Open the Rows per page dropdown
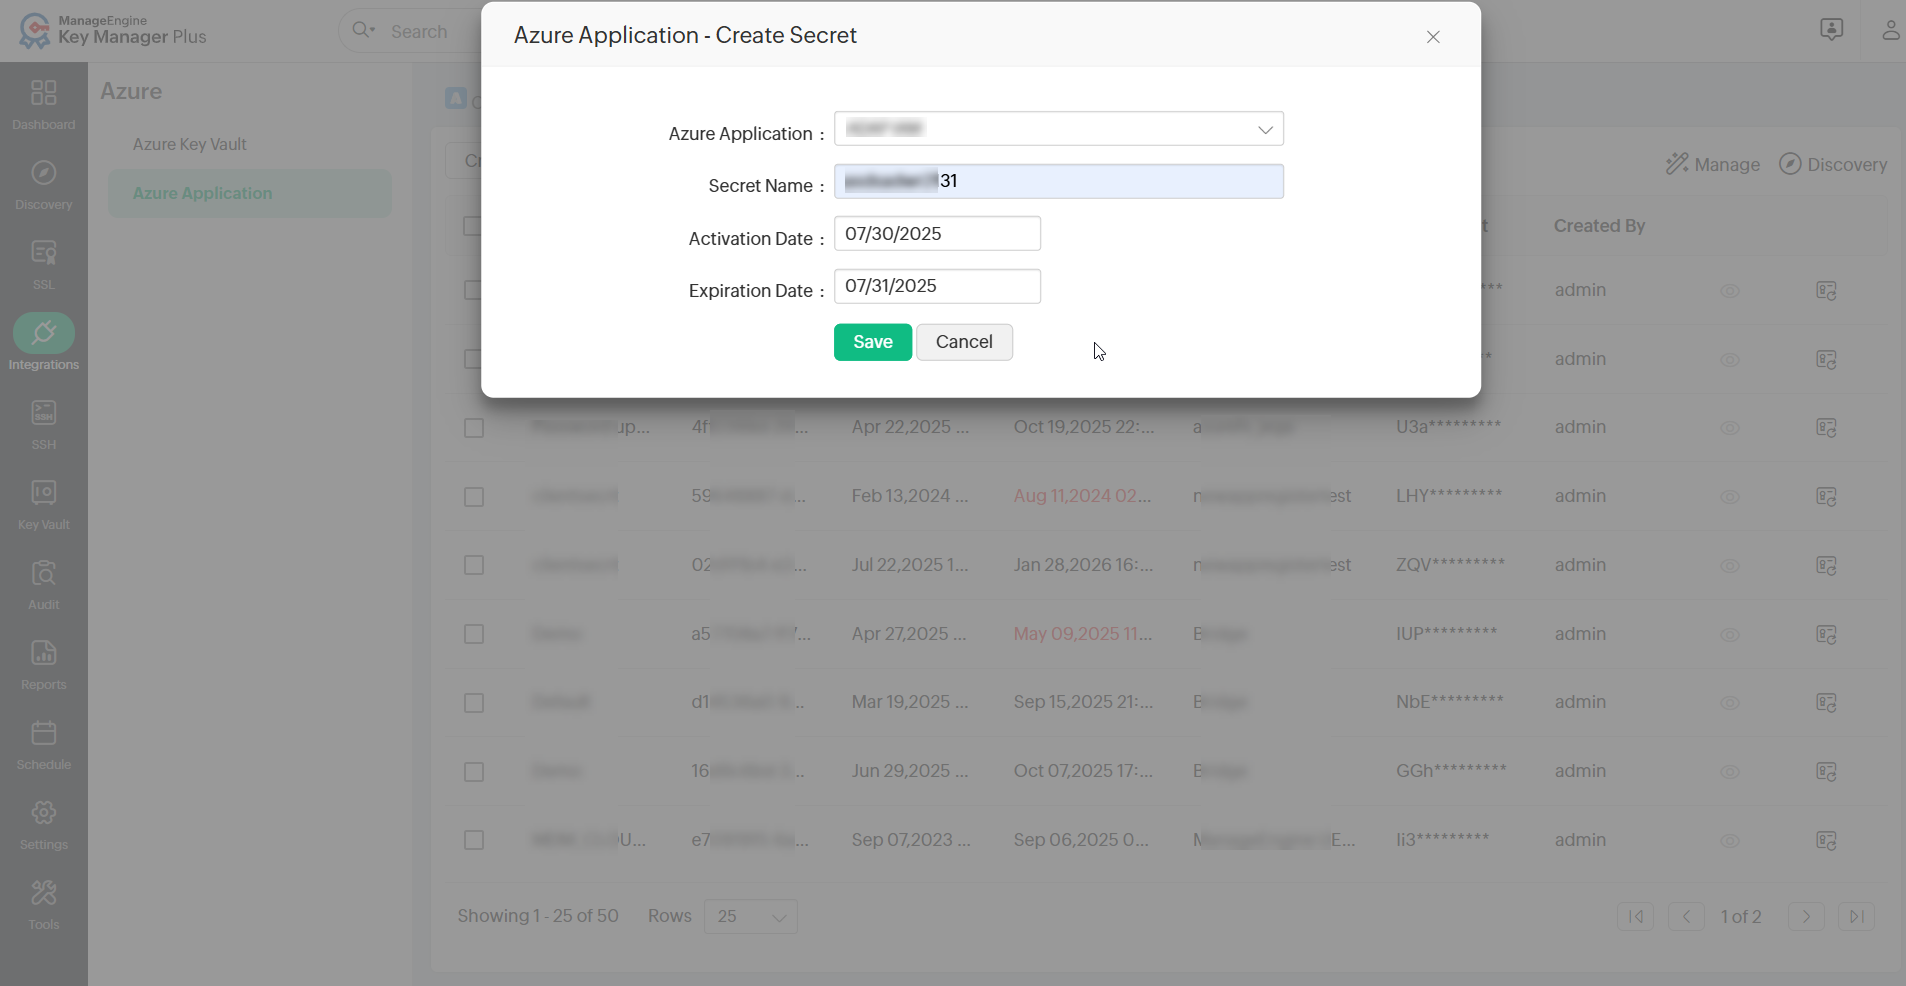 point(749,916)
